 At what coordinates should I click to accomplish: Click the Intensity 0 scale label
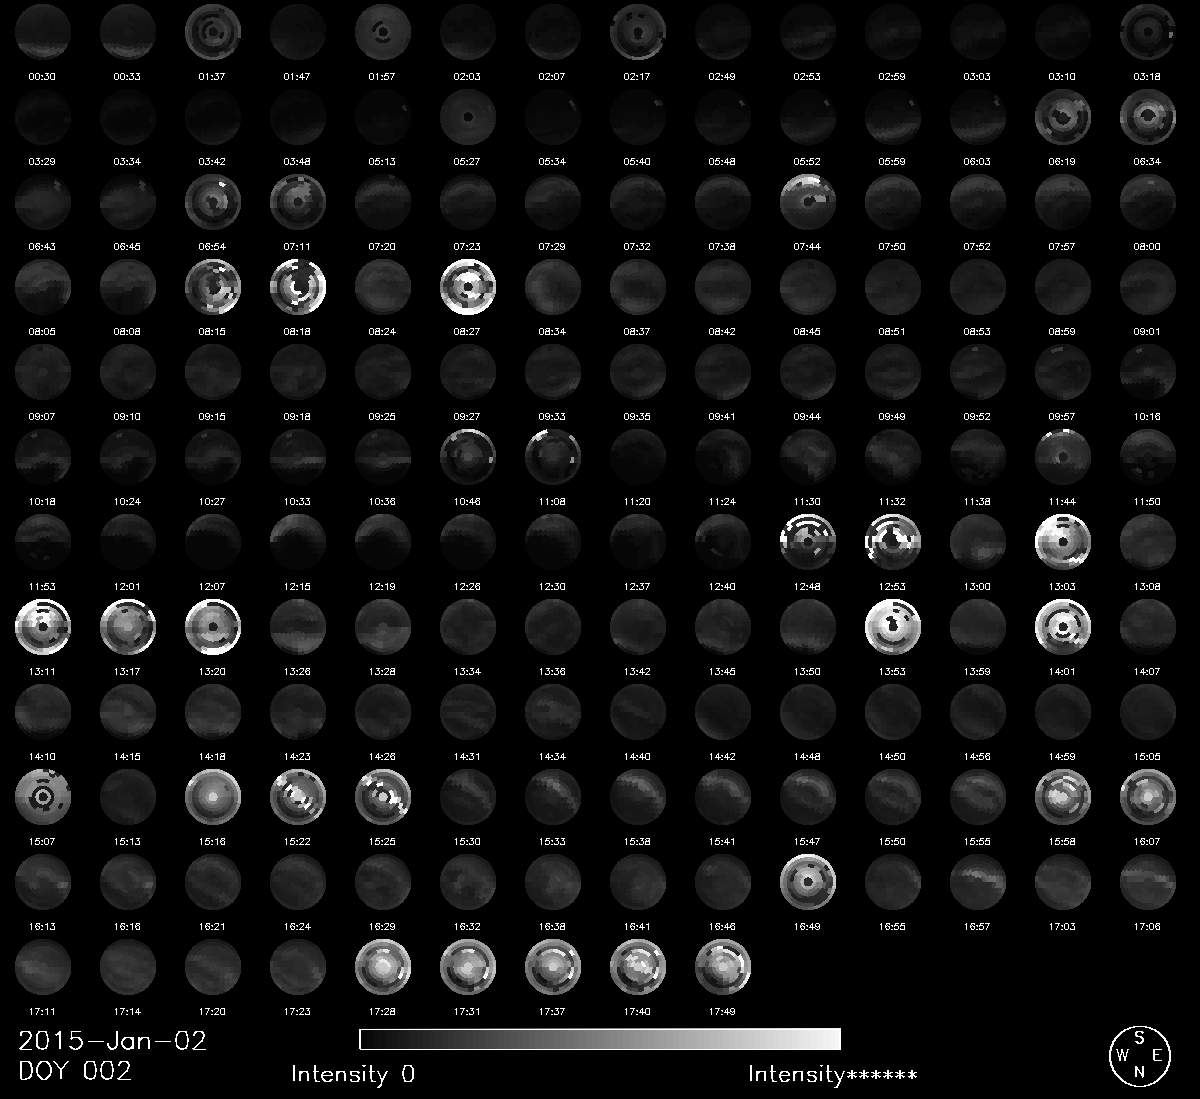pyautogui.click(x=353, y=1075)
